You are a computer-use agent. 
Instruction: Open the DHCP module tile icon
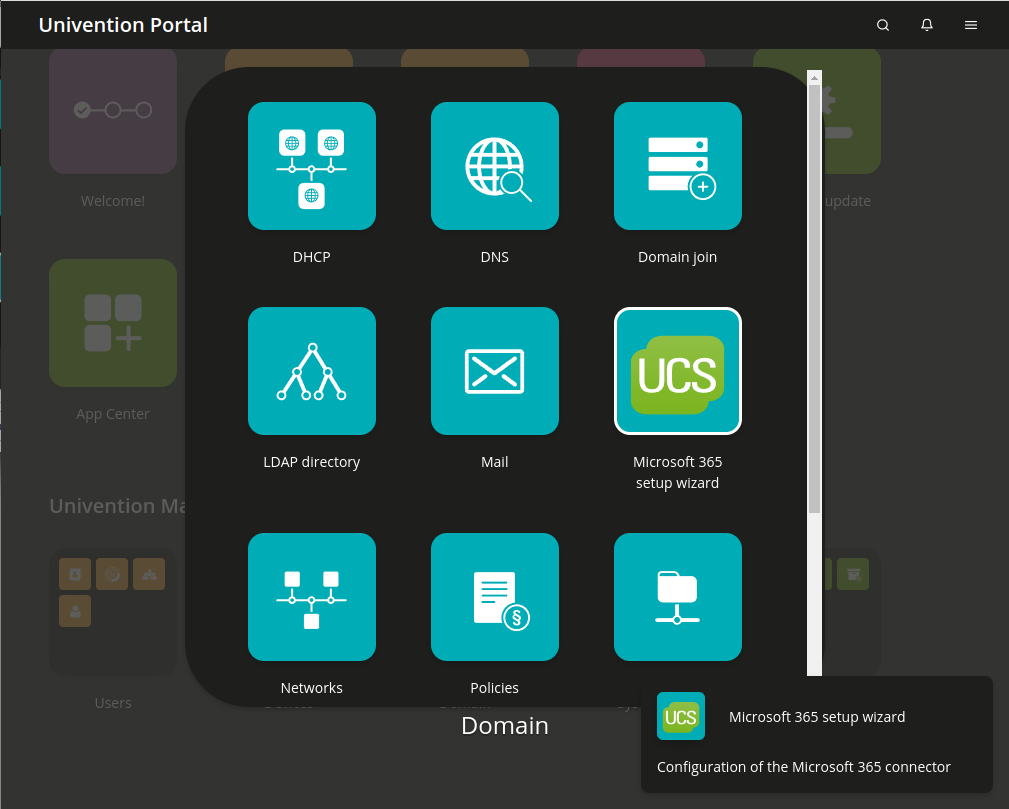[x=311, y=166]
